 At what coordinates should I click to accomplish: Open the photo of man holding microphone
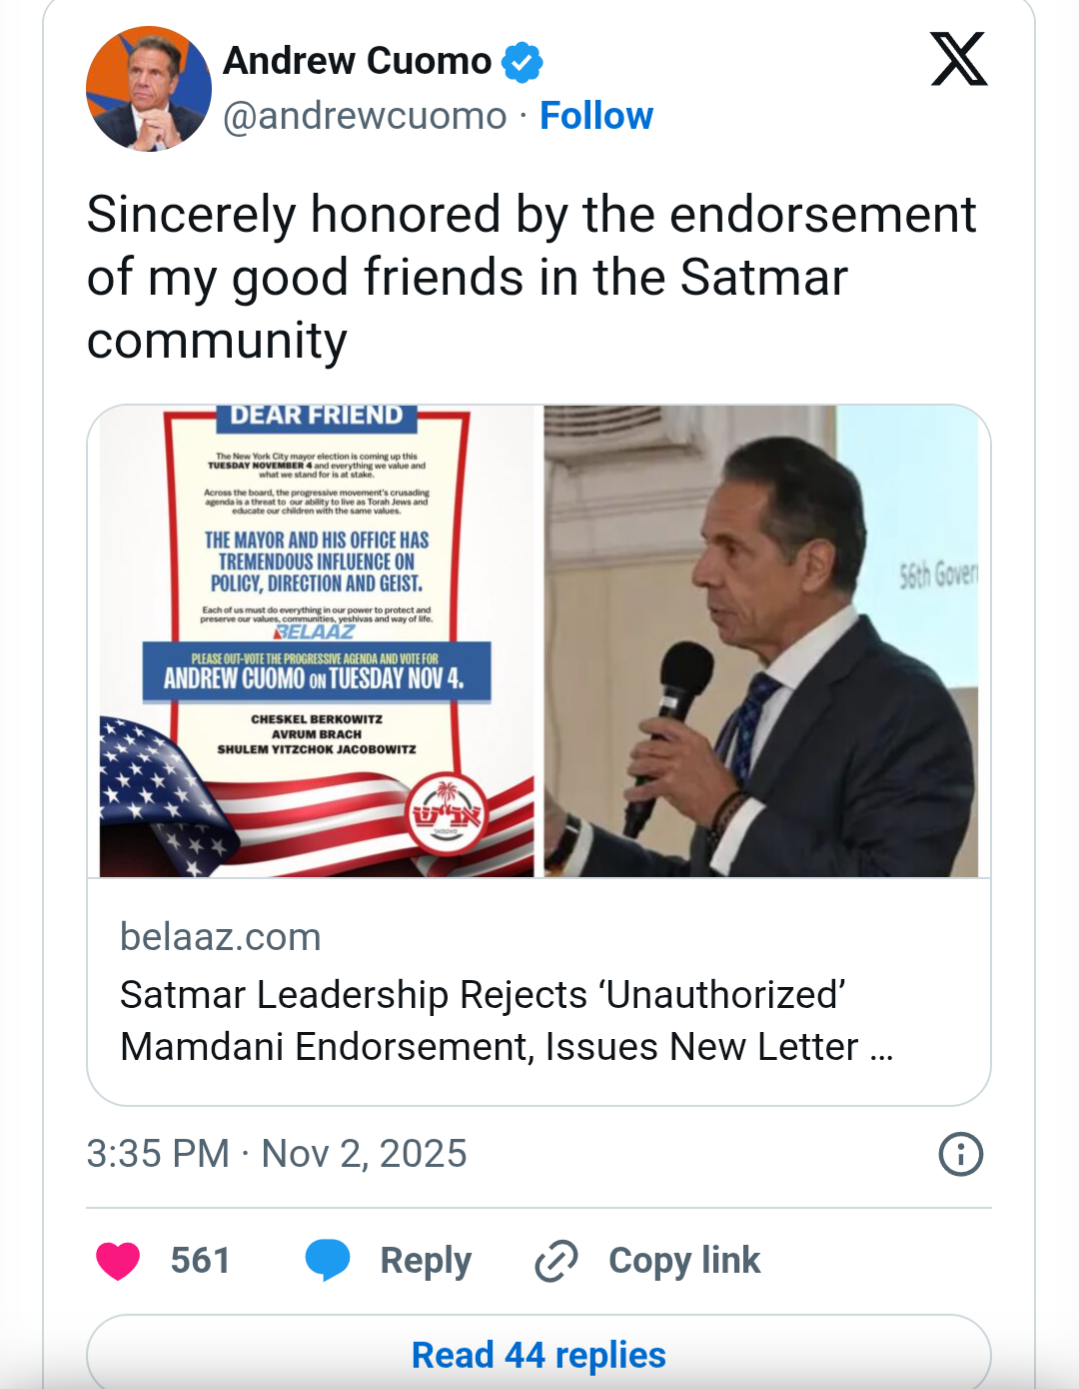point(761,641)
